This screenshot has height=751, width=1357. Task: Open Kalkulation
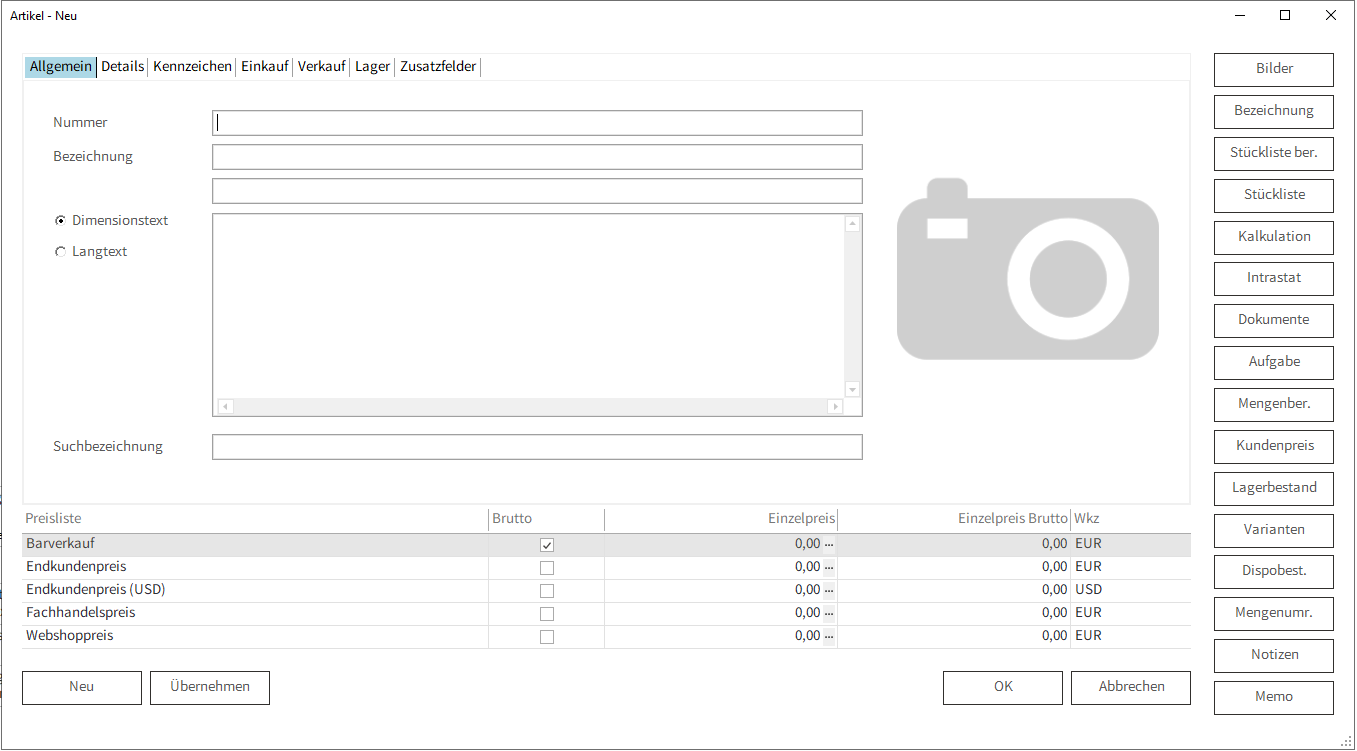[1274, 237]
